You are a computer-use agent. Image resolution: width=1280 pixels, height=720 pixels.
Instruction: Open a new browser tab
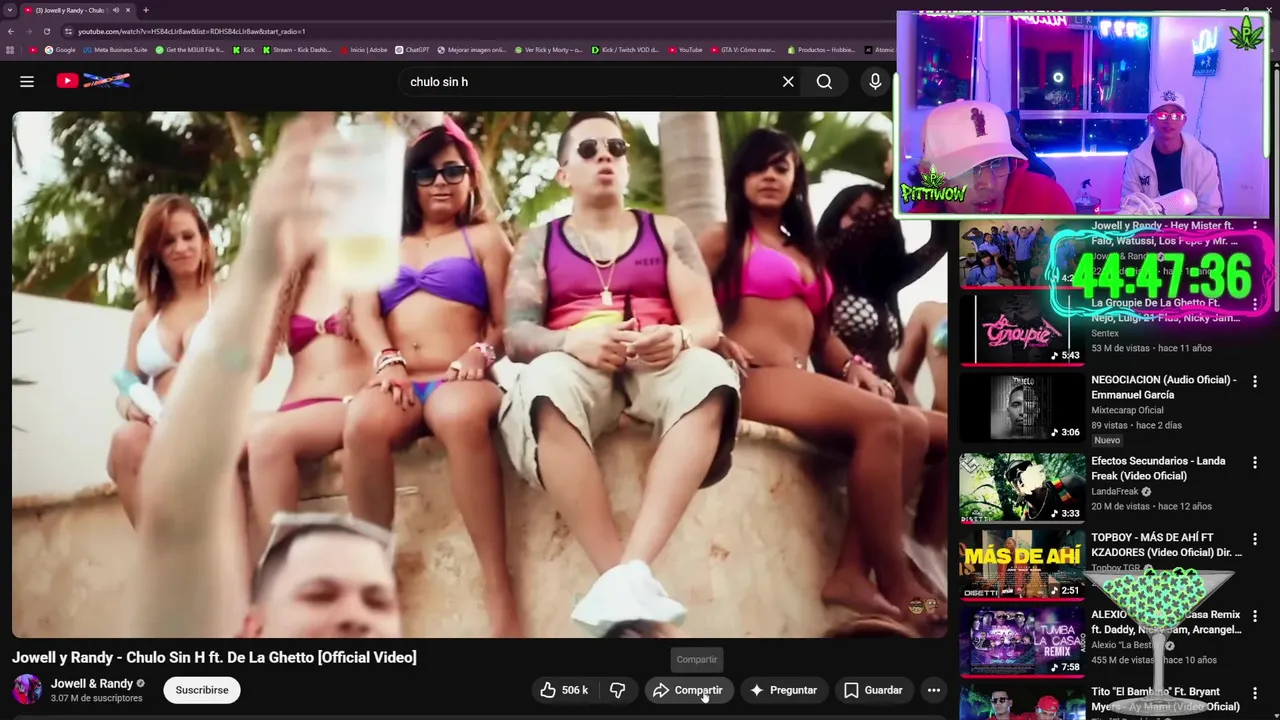(146, 10)
